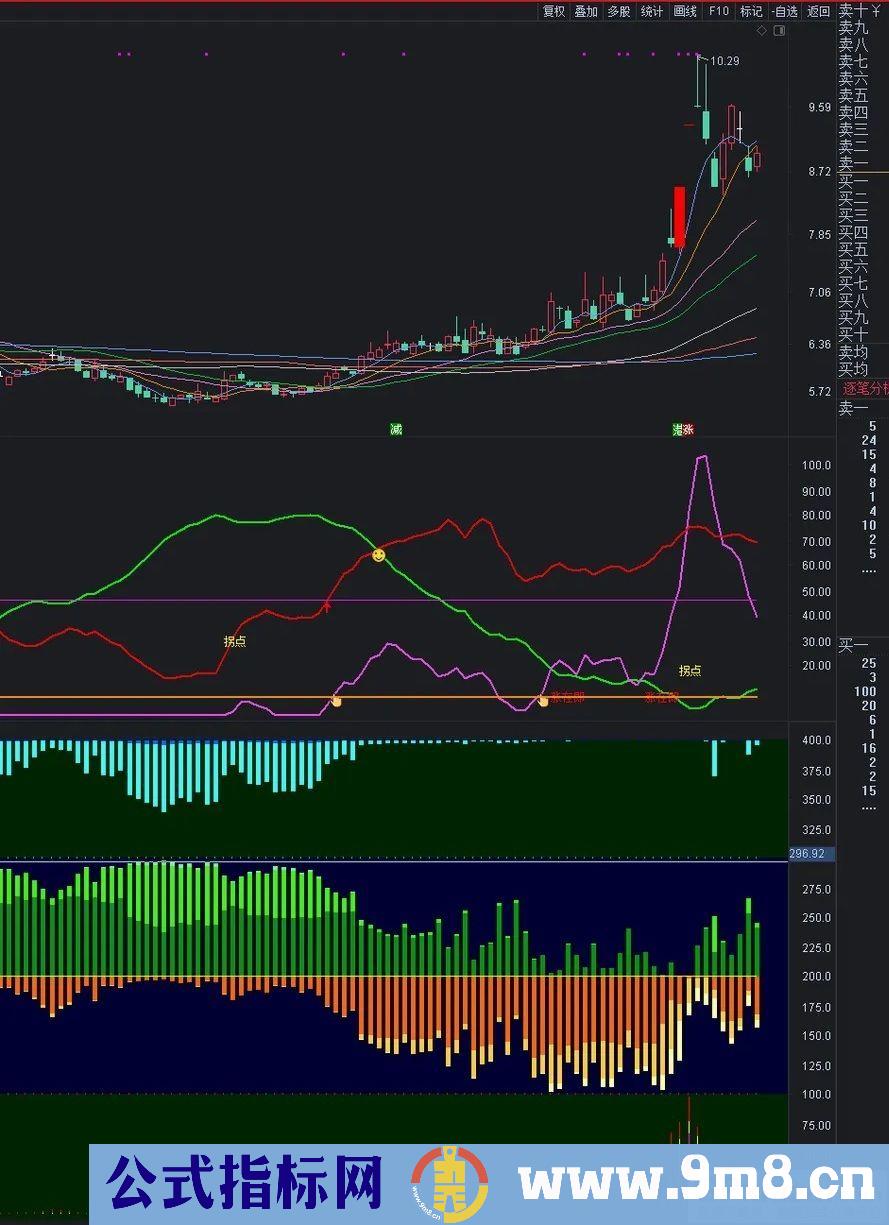Image resolution: width=889 pixels, height=1225 pixels.
Task: Click the tall solid red candlestick bar
Action: click(680, 217)
